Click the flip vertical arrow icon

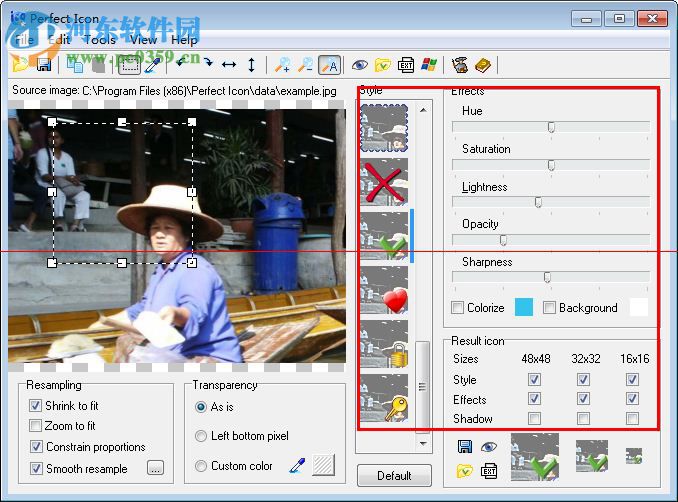point(251,65)
